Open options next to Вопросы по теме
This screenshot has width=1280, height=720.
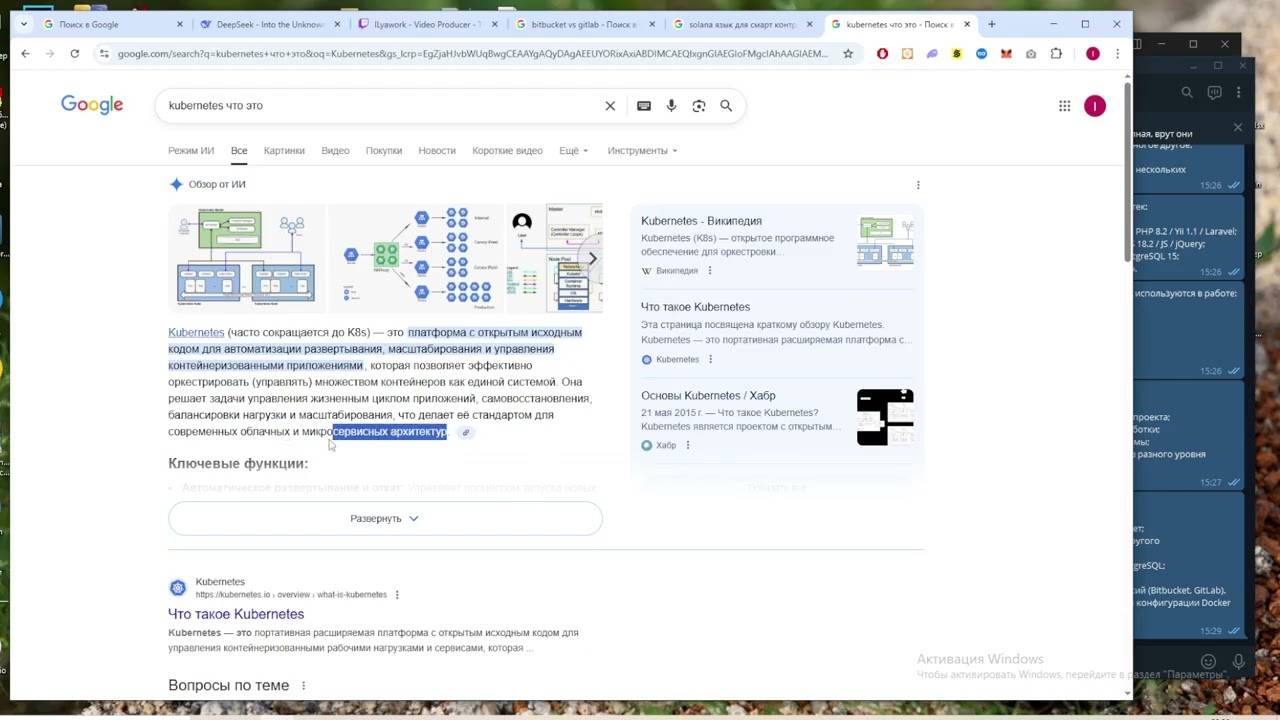click(x=303, y=686)
